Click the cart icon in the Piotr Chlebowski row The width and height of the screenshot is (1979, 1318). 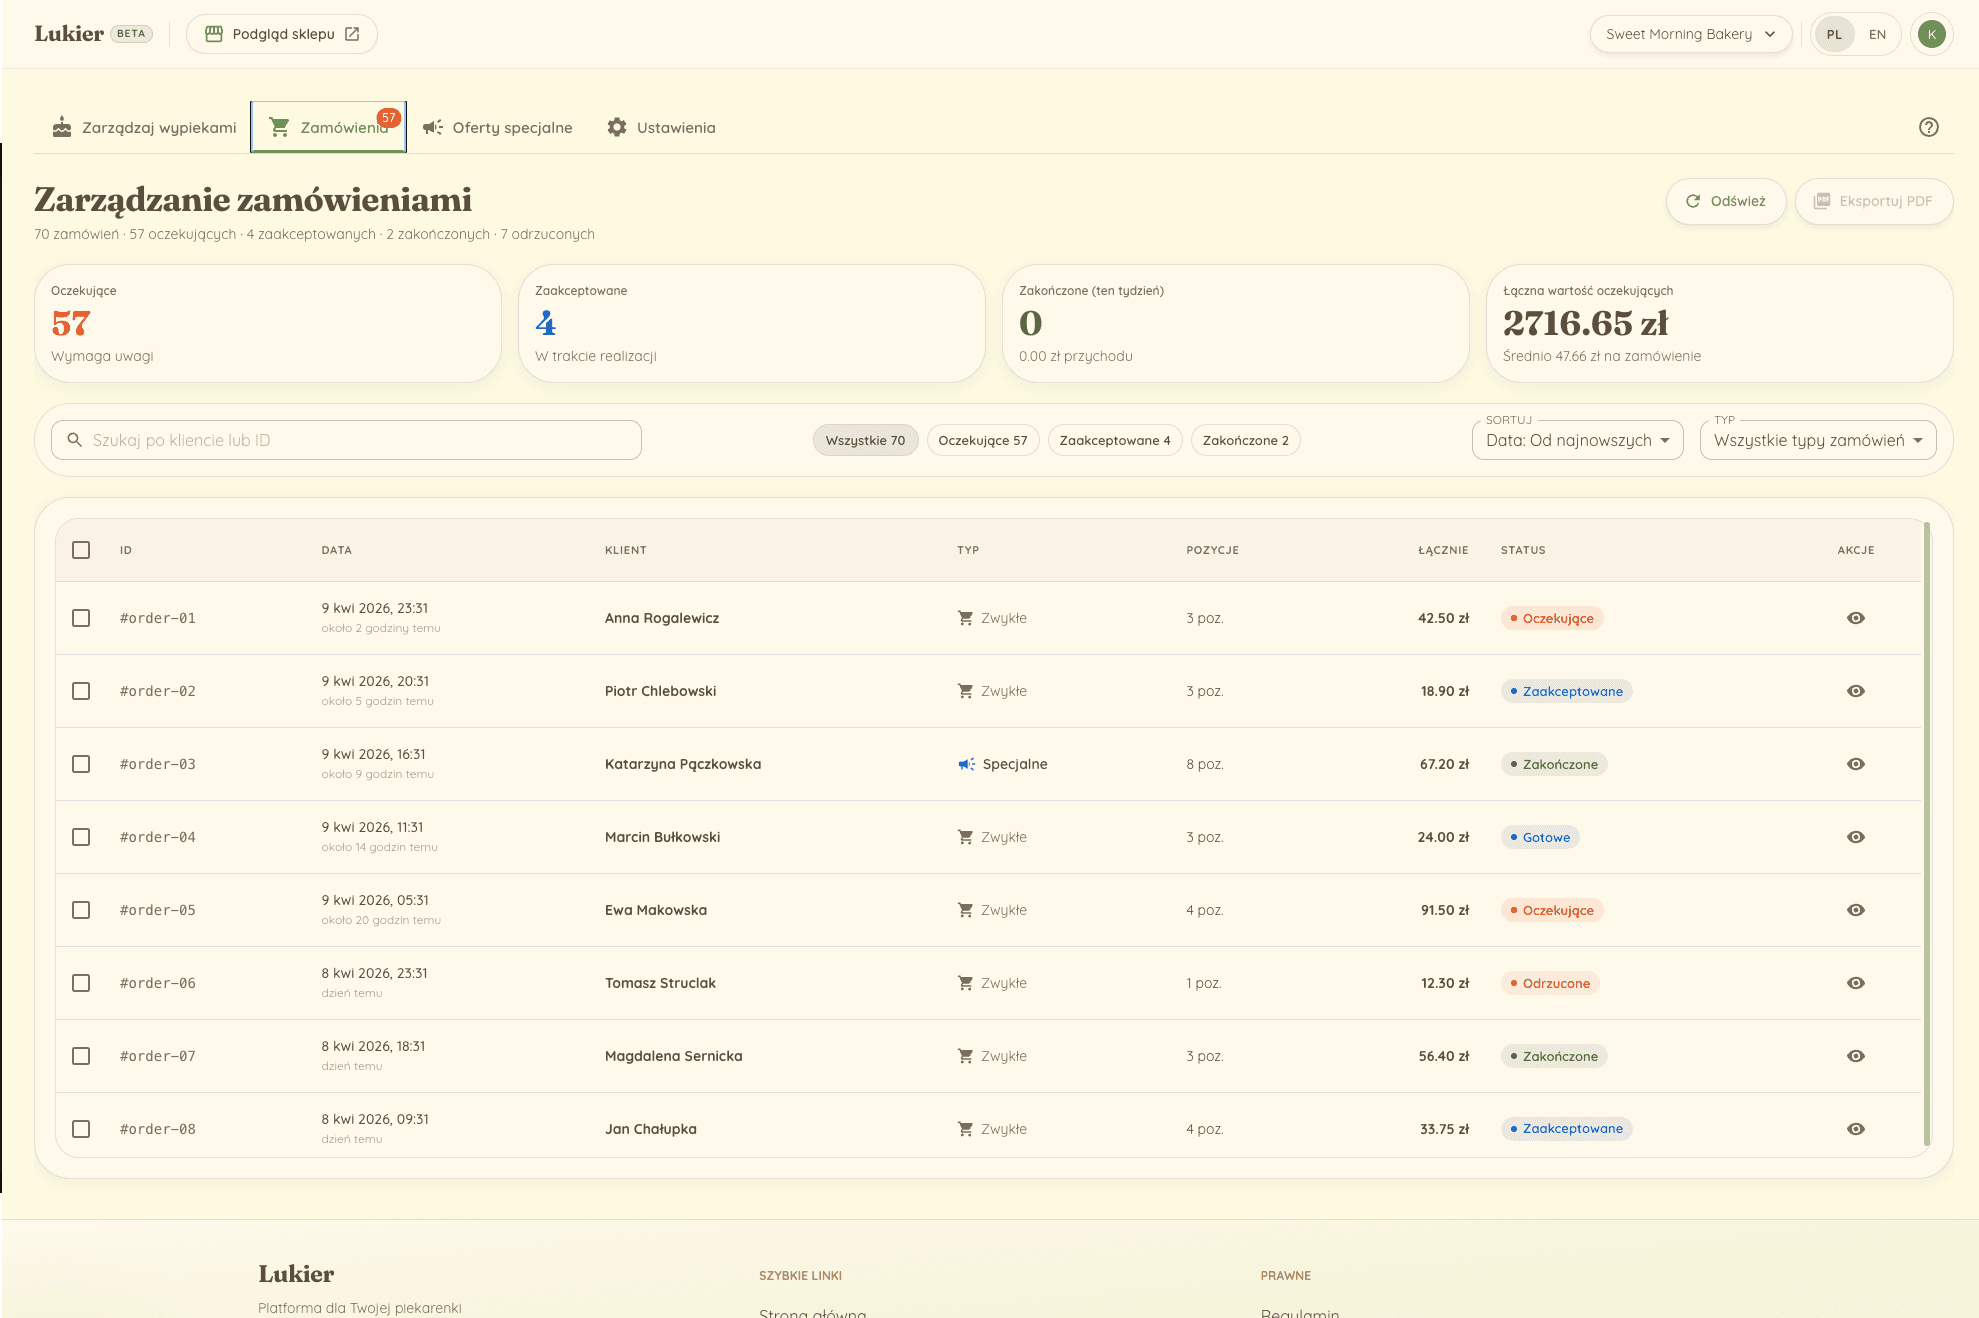(x=965, y=691)
